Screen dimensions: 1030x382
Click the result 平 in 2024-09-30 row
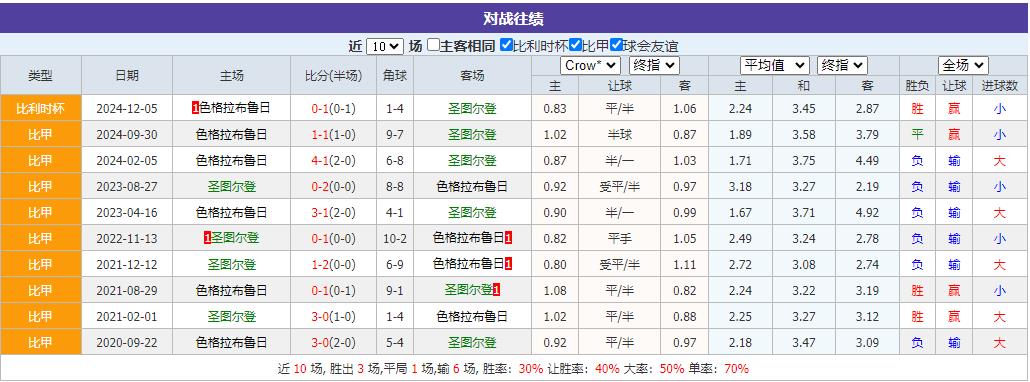[x=918, y=135]
